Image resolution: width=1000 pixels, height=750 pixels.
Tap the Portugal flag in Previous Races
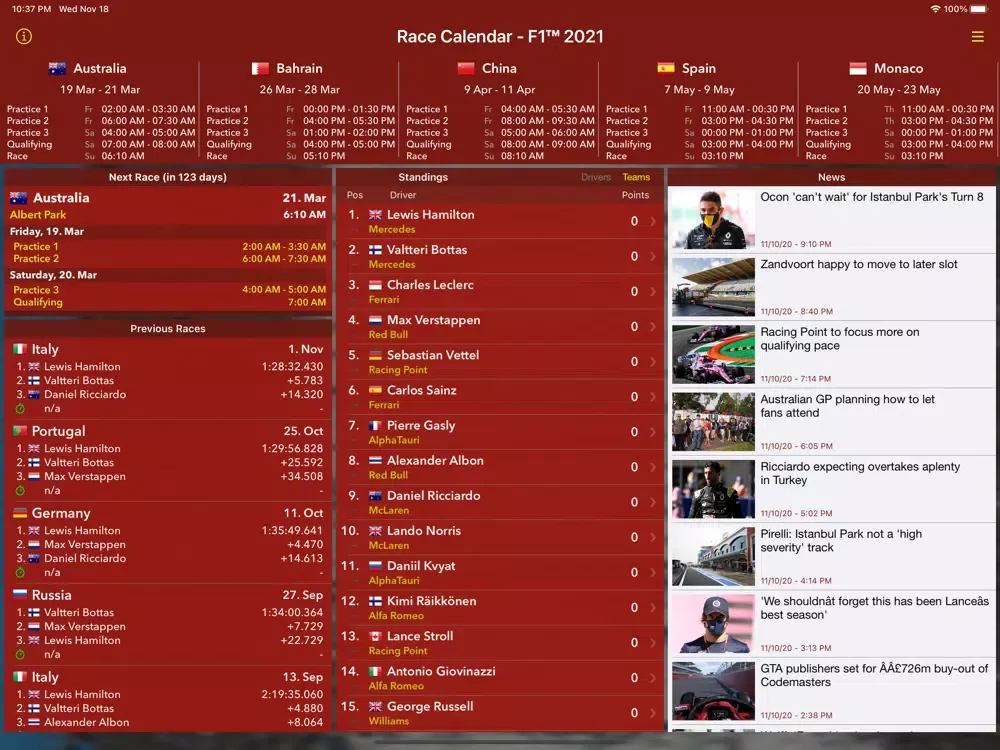20,430
